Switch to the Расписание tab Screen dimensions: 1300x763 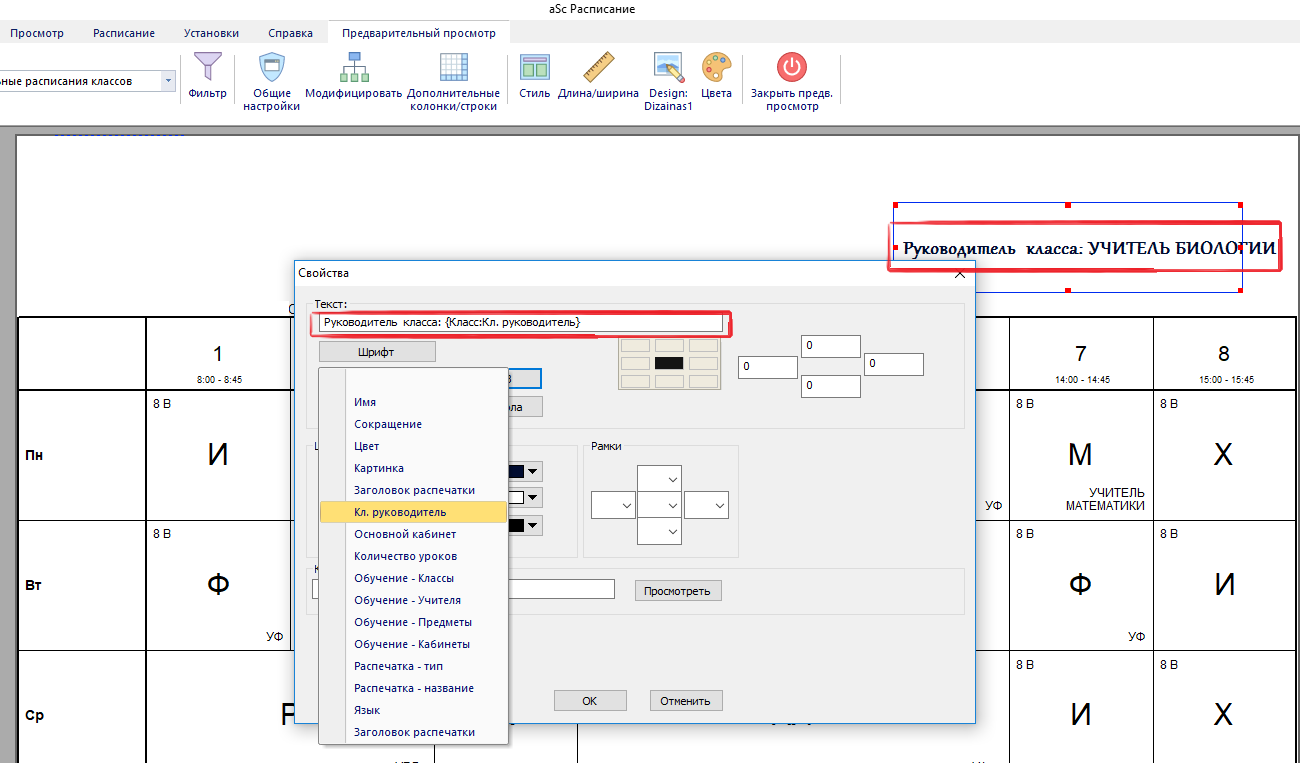tap(124, 33)
